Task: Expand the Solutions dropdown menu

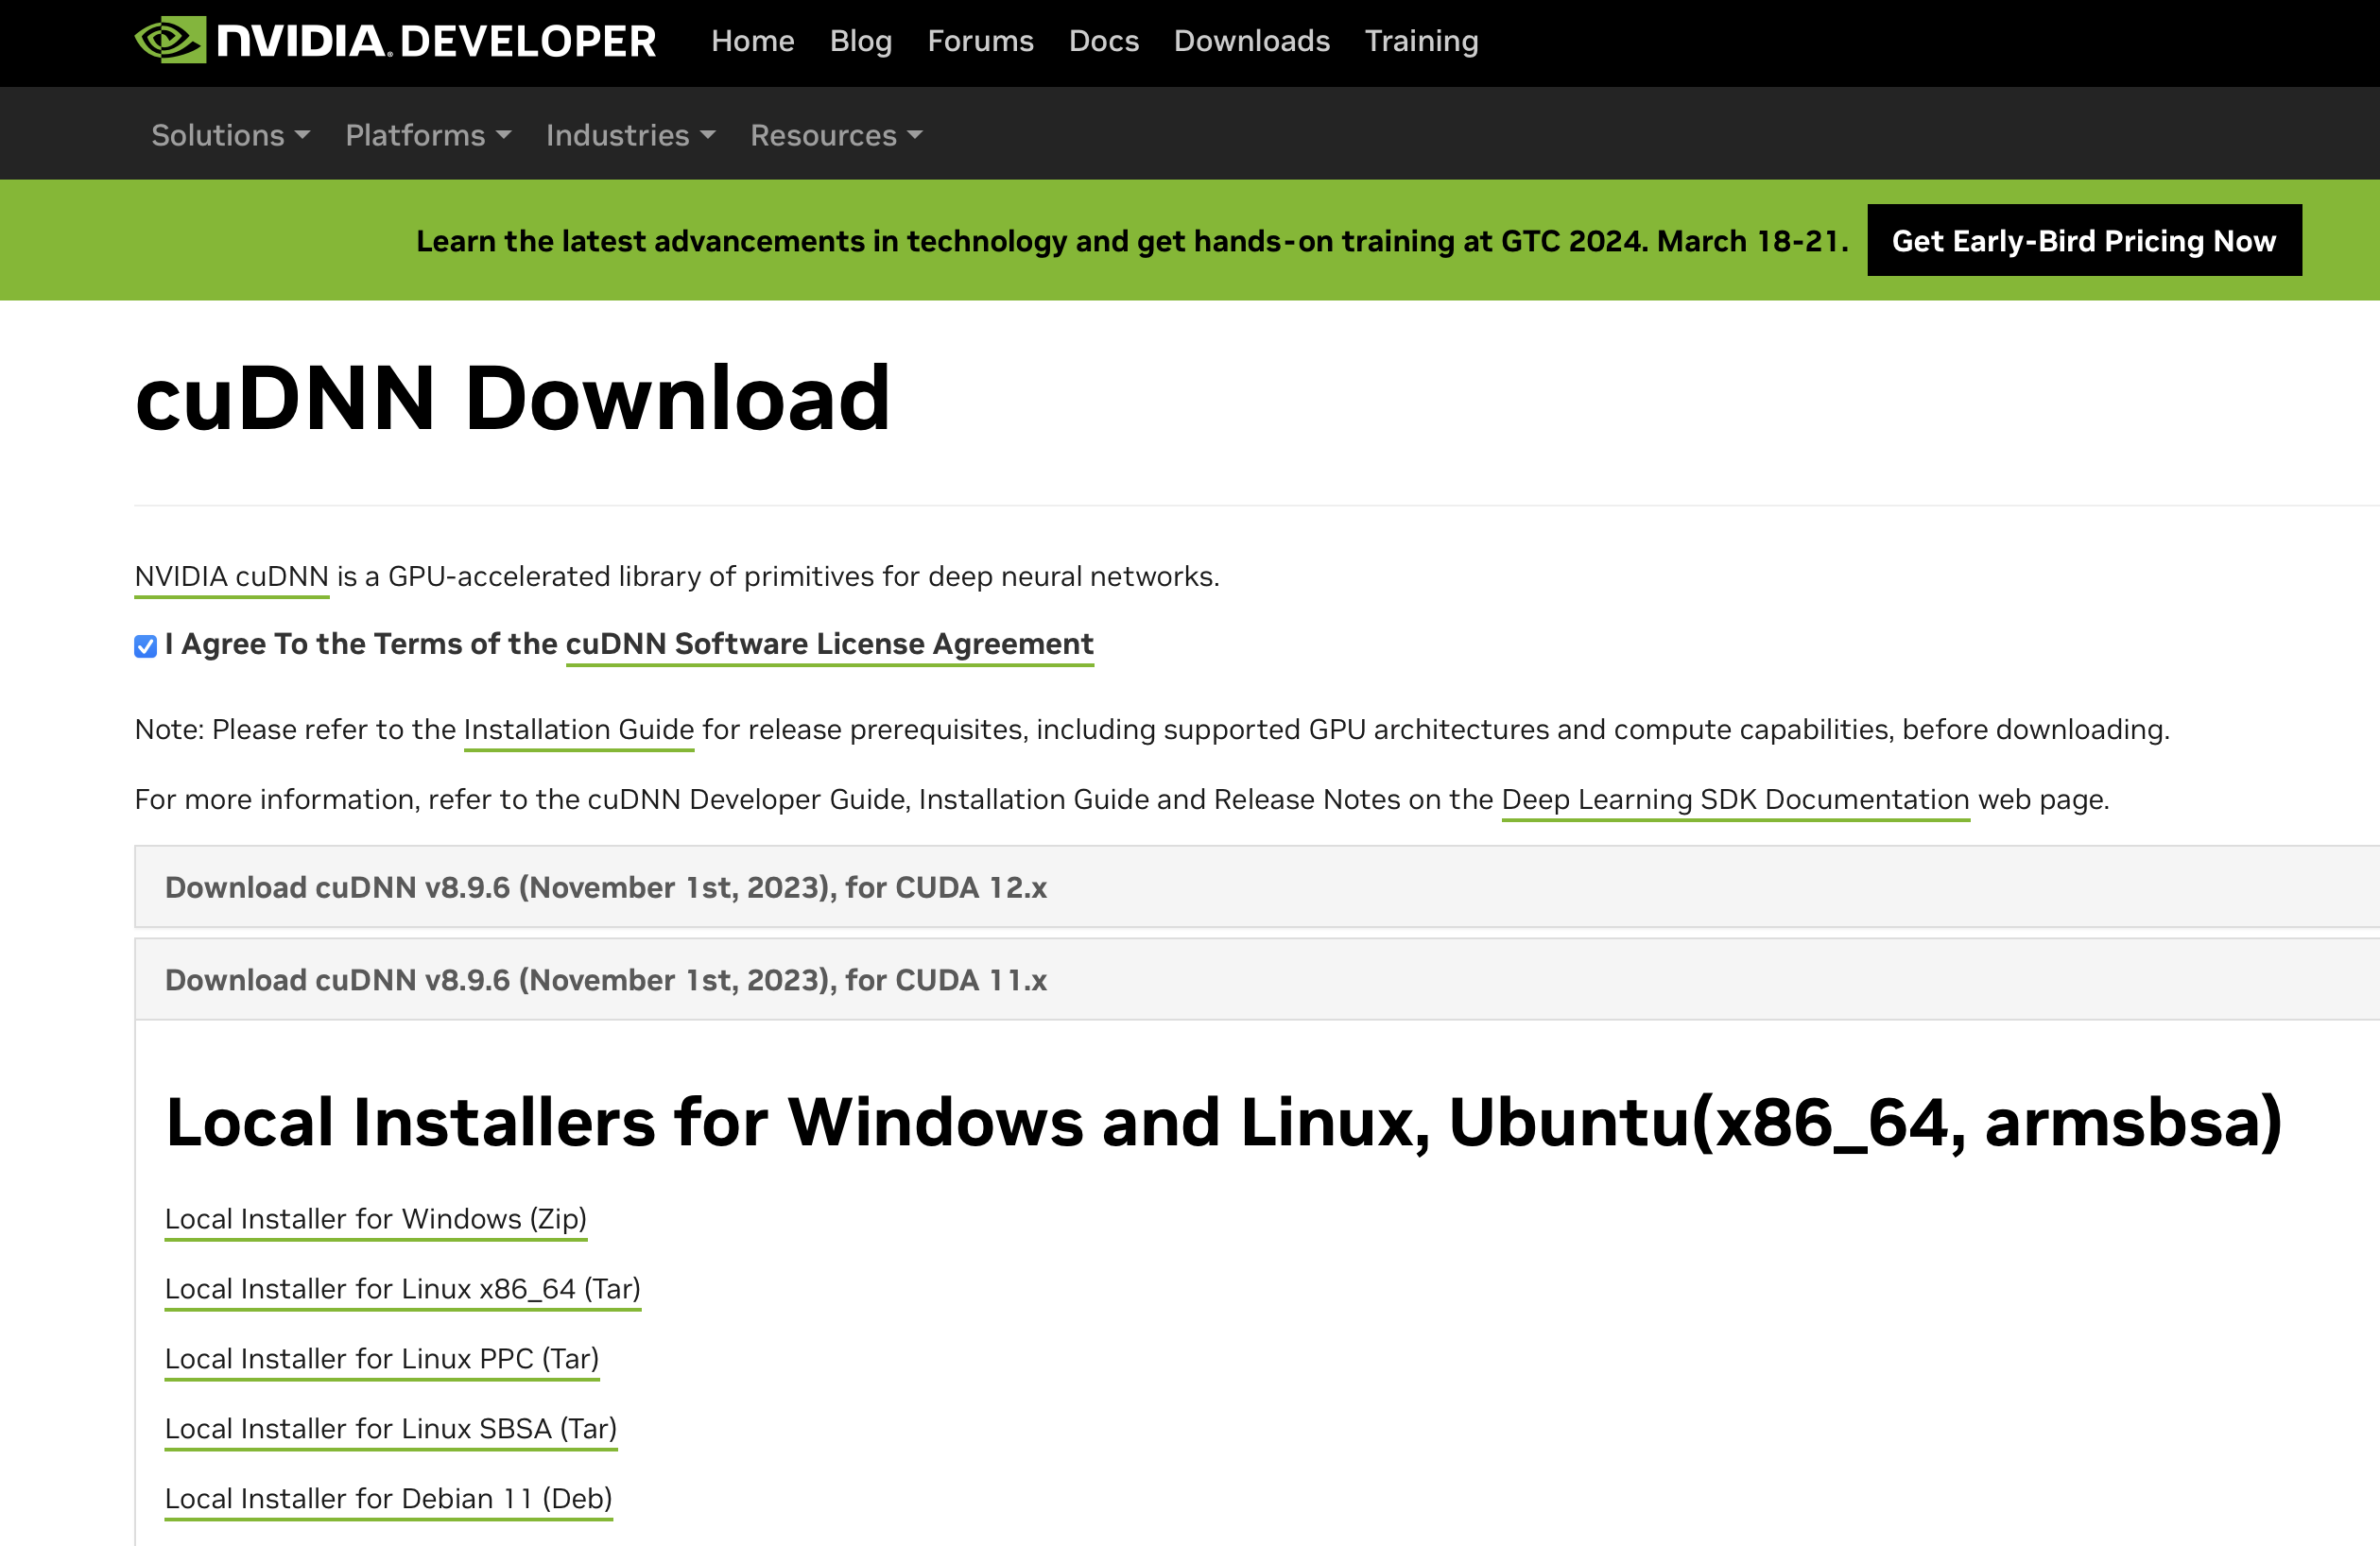Action: point(230,135)
